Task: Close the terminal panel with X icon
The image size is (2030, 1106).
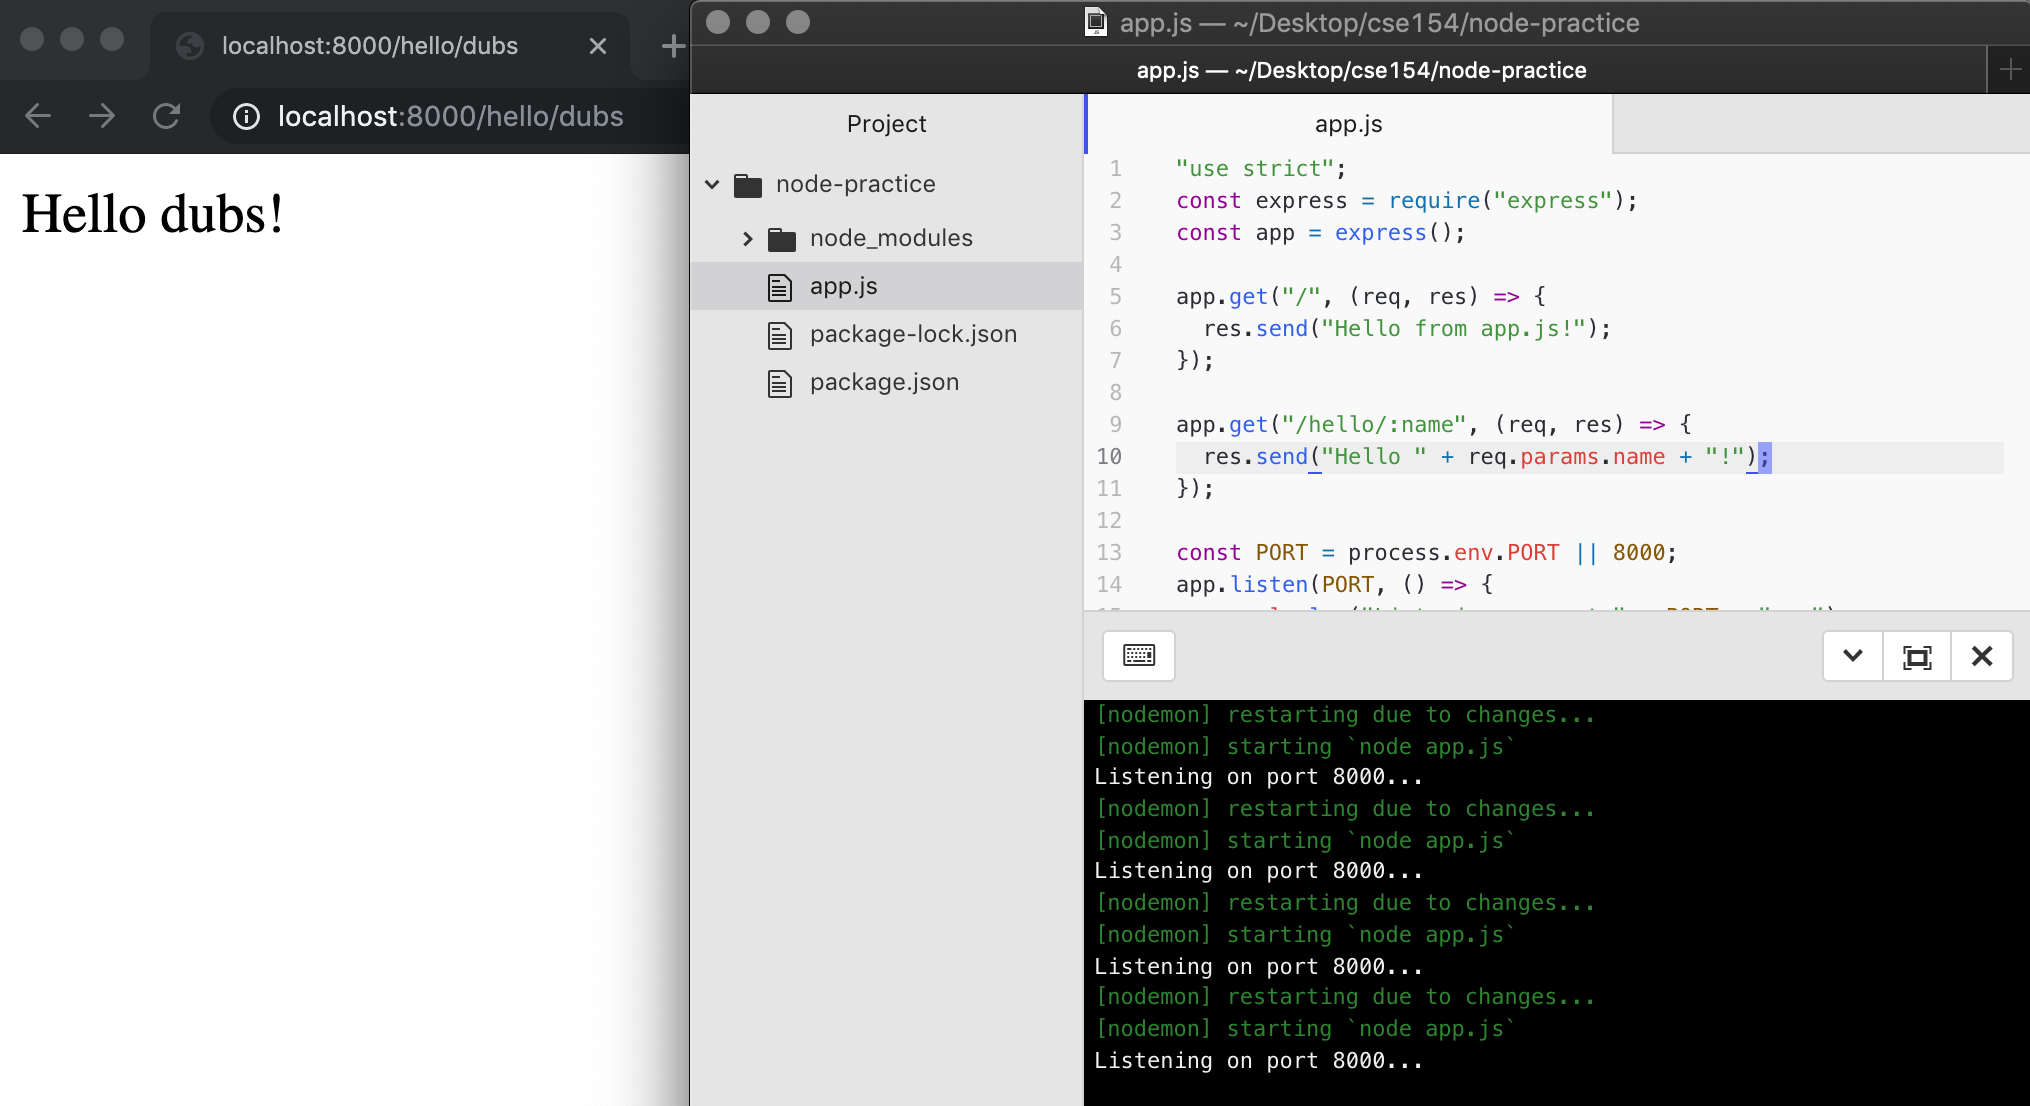Action: (x=1982, y=656)
